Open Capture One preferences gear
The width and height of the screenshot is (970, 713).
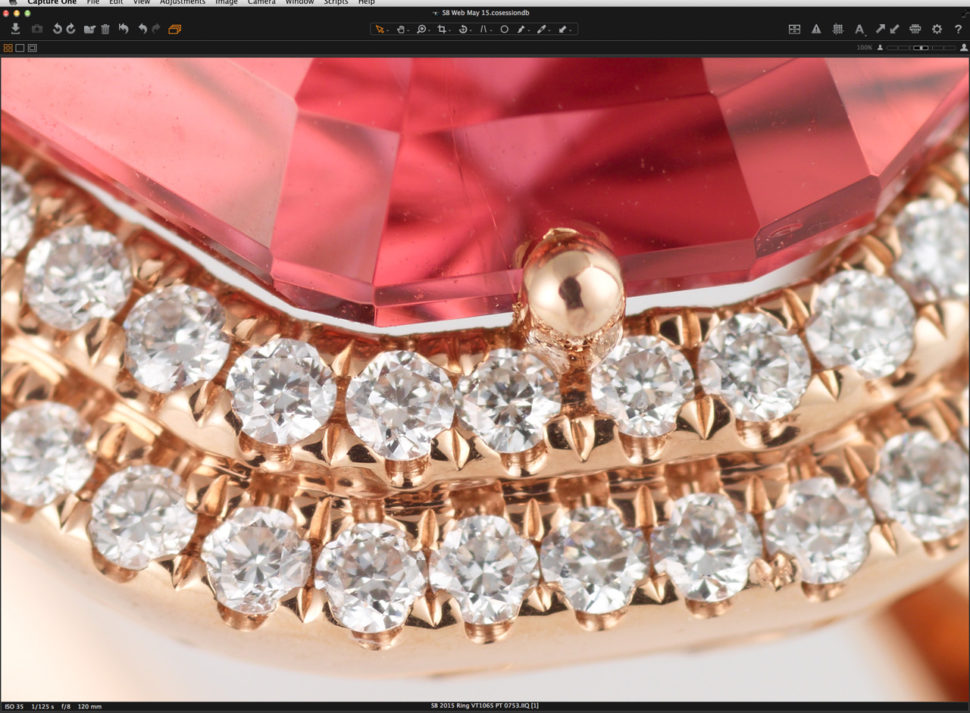point(936,30)
